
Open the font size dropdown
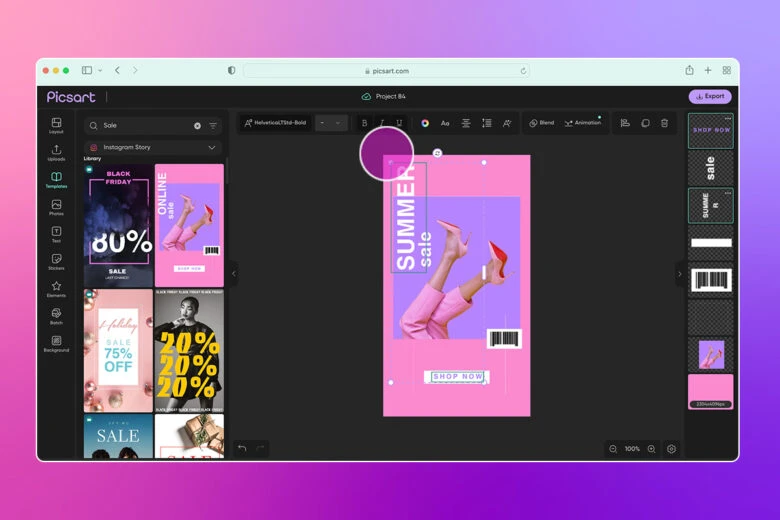tap(331, 123)
